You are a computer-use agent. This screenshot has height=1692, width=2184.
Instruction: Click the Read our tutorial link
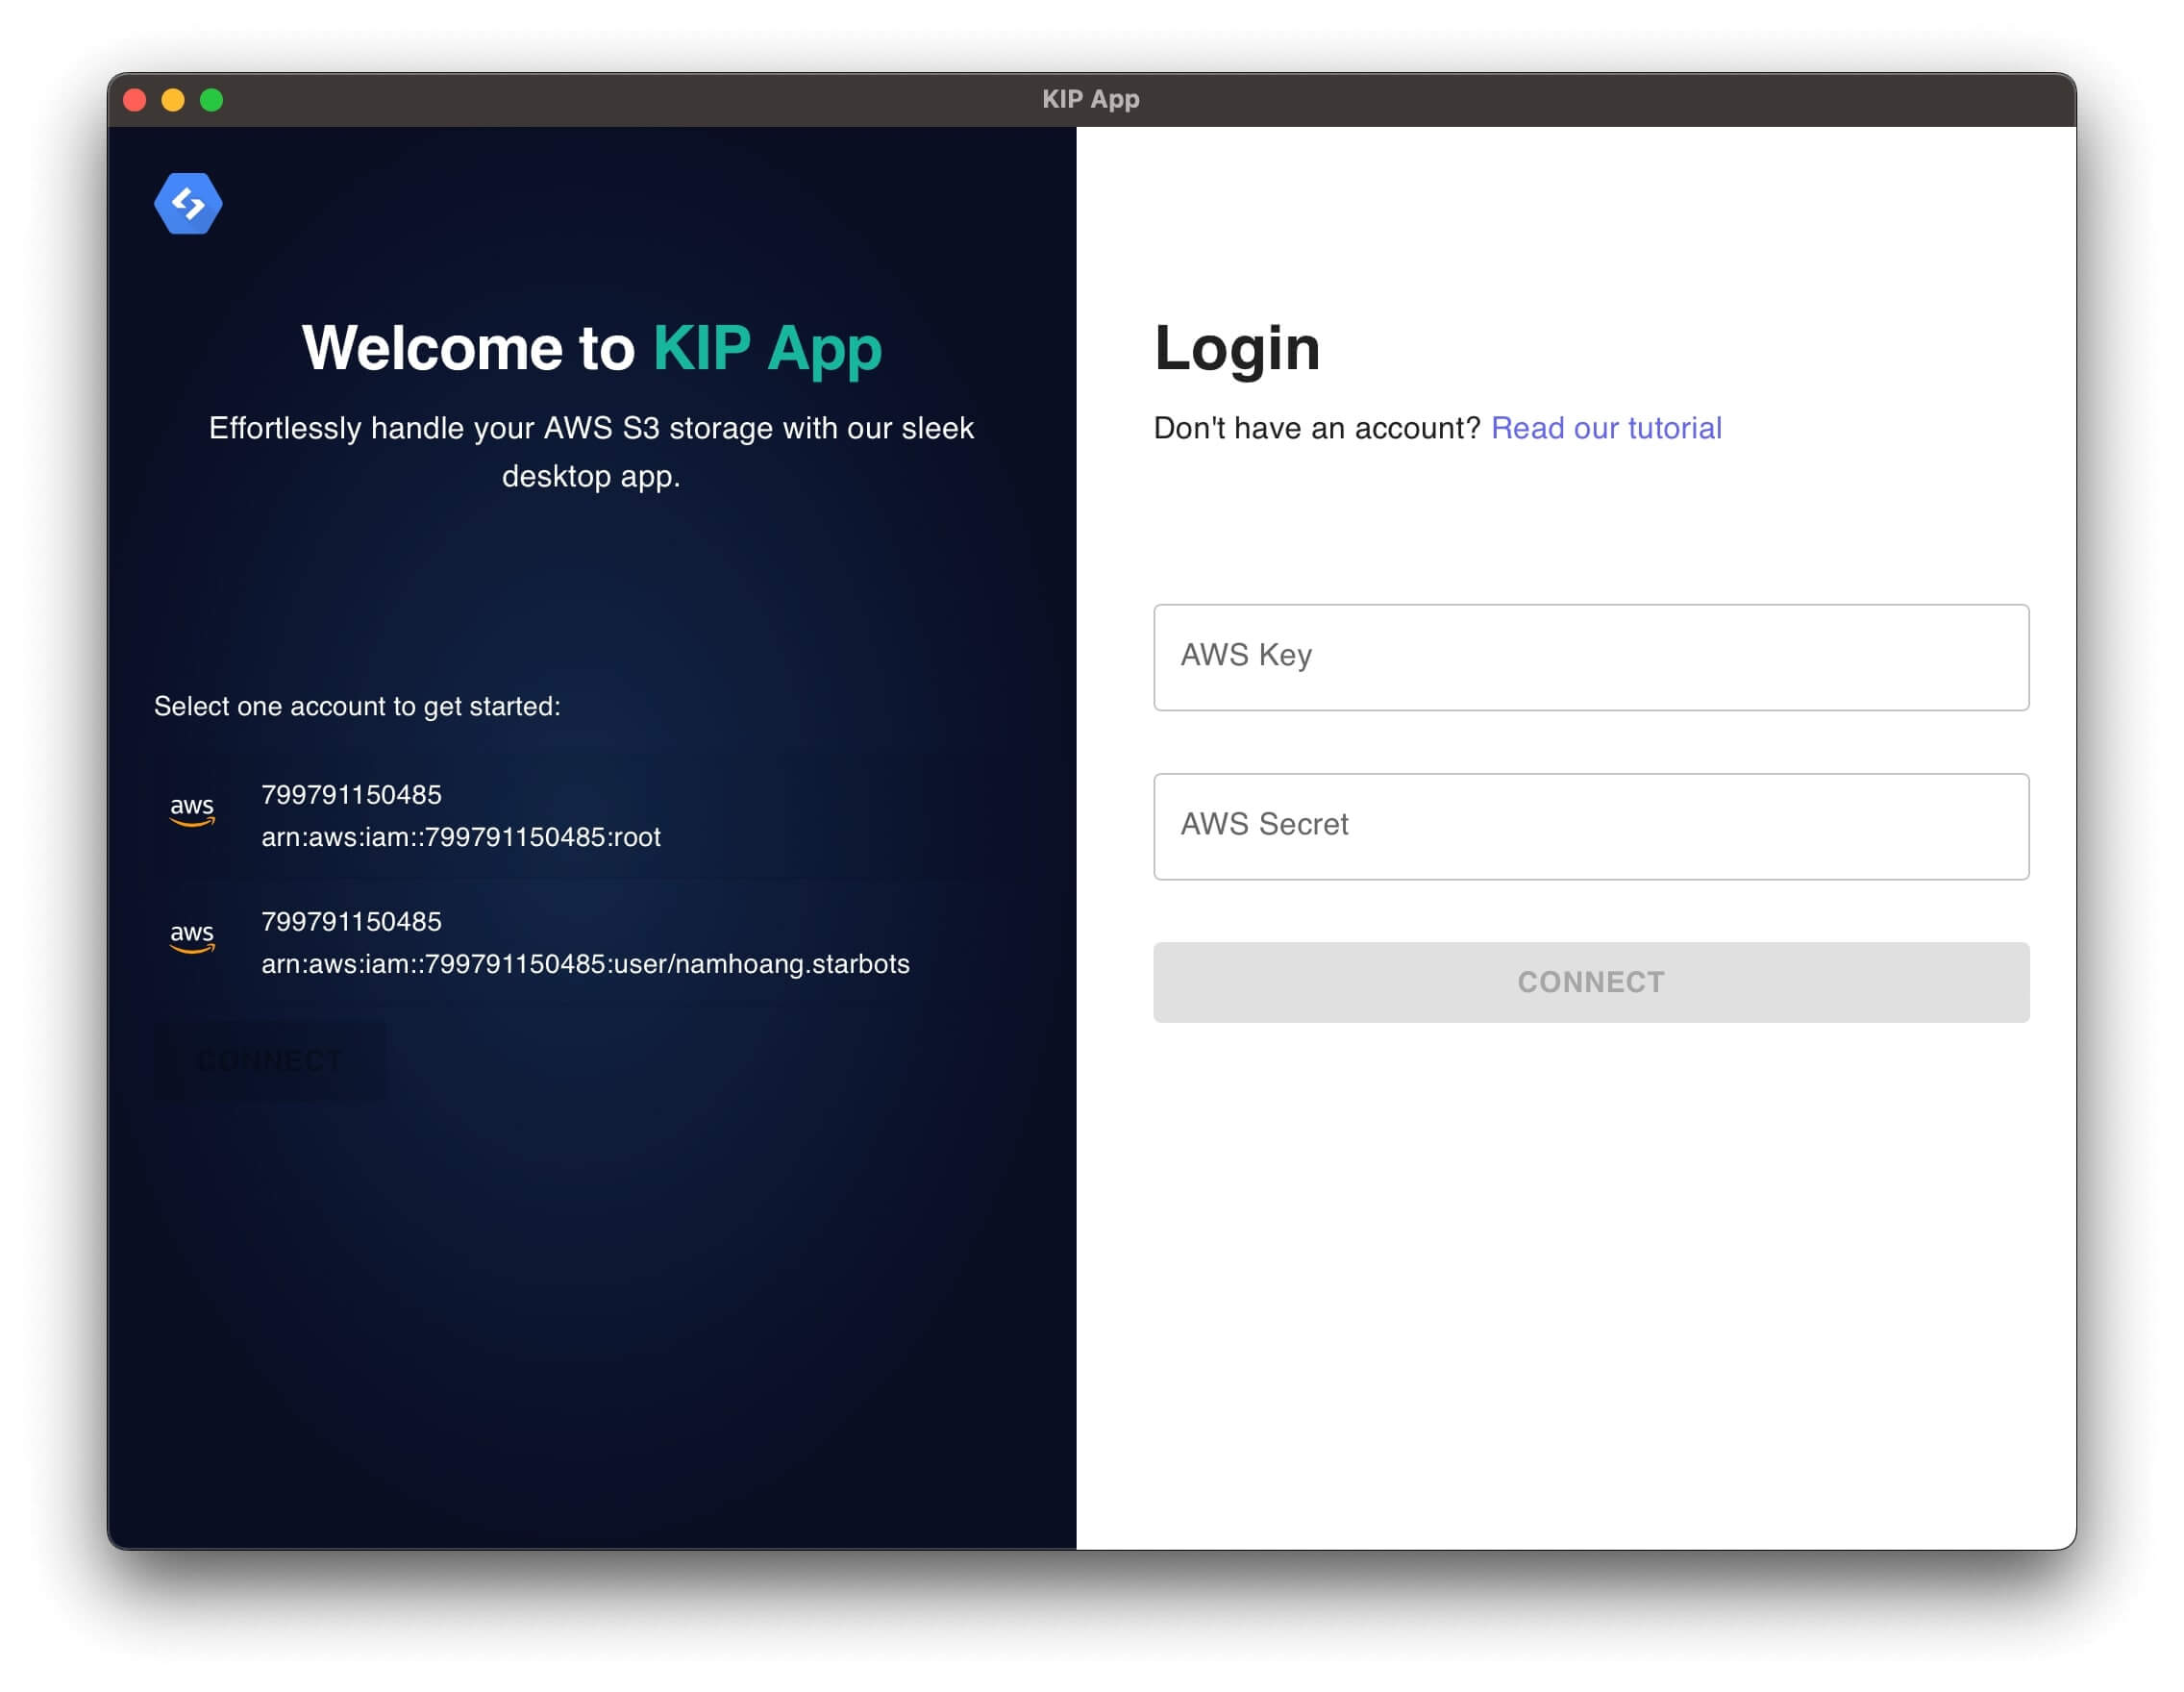point(1606,426)
